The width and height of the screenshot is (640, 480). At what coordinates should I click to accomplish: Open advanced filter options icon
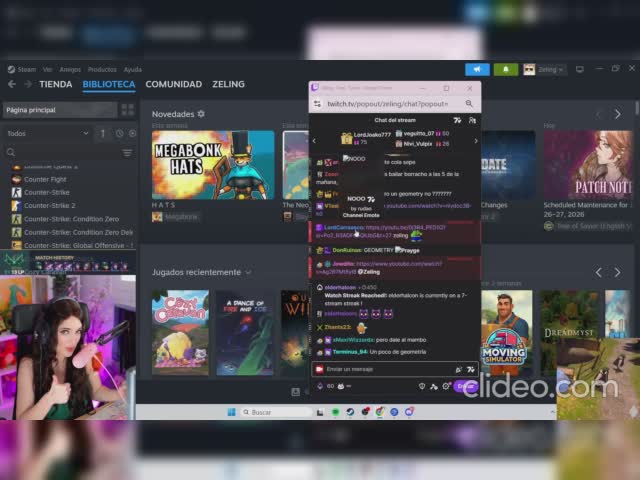[127, 153]
